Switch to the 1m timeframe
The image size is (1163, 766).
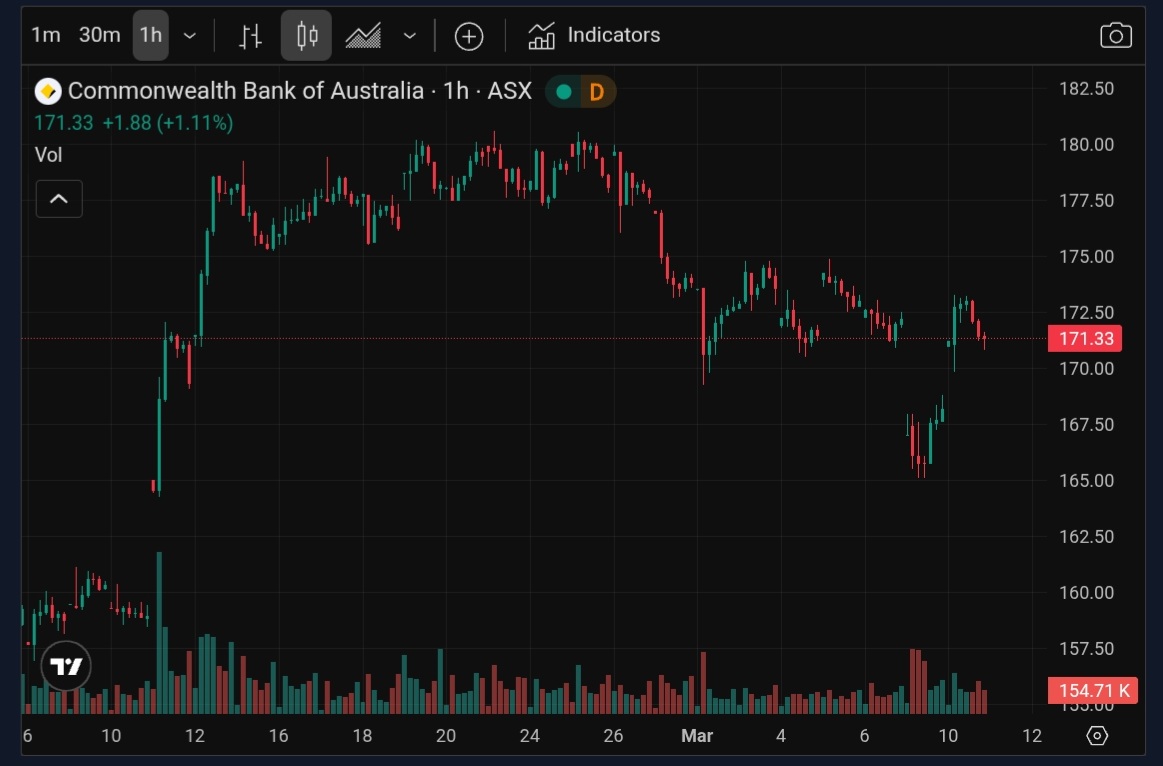pos(46,35)
